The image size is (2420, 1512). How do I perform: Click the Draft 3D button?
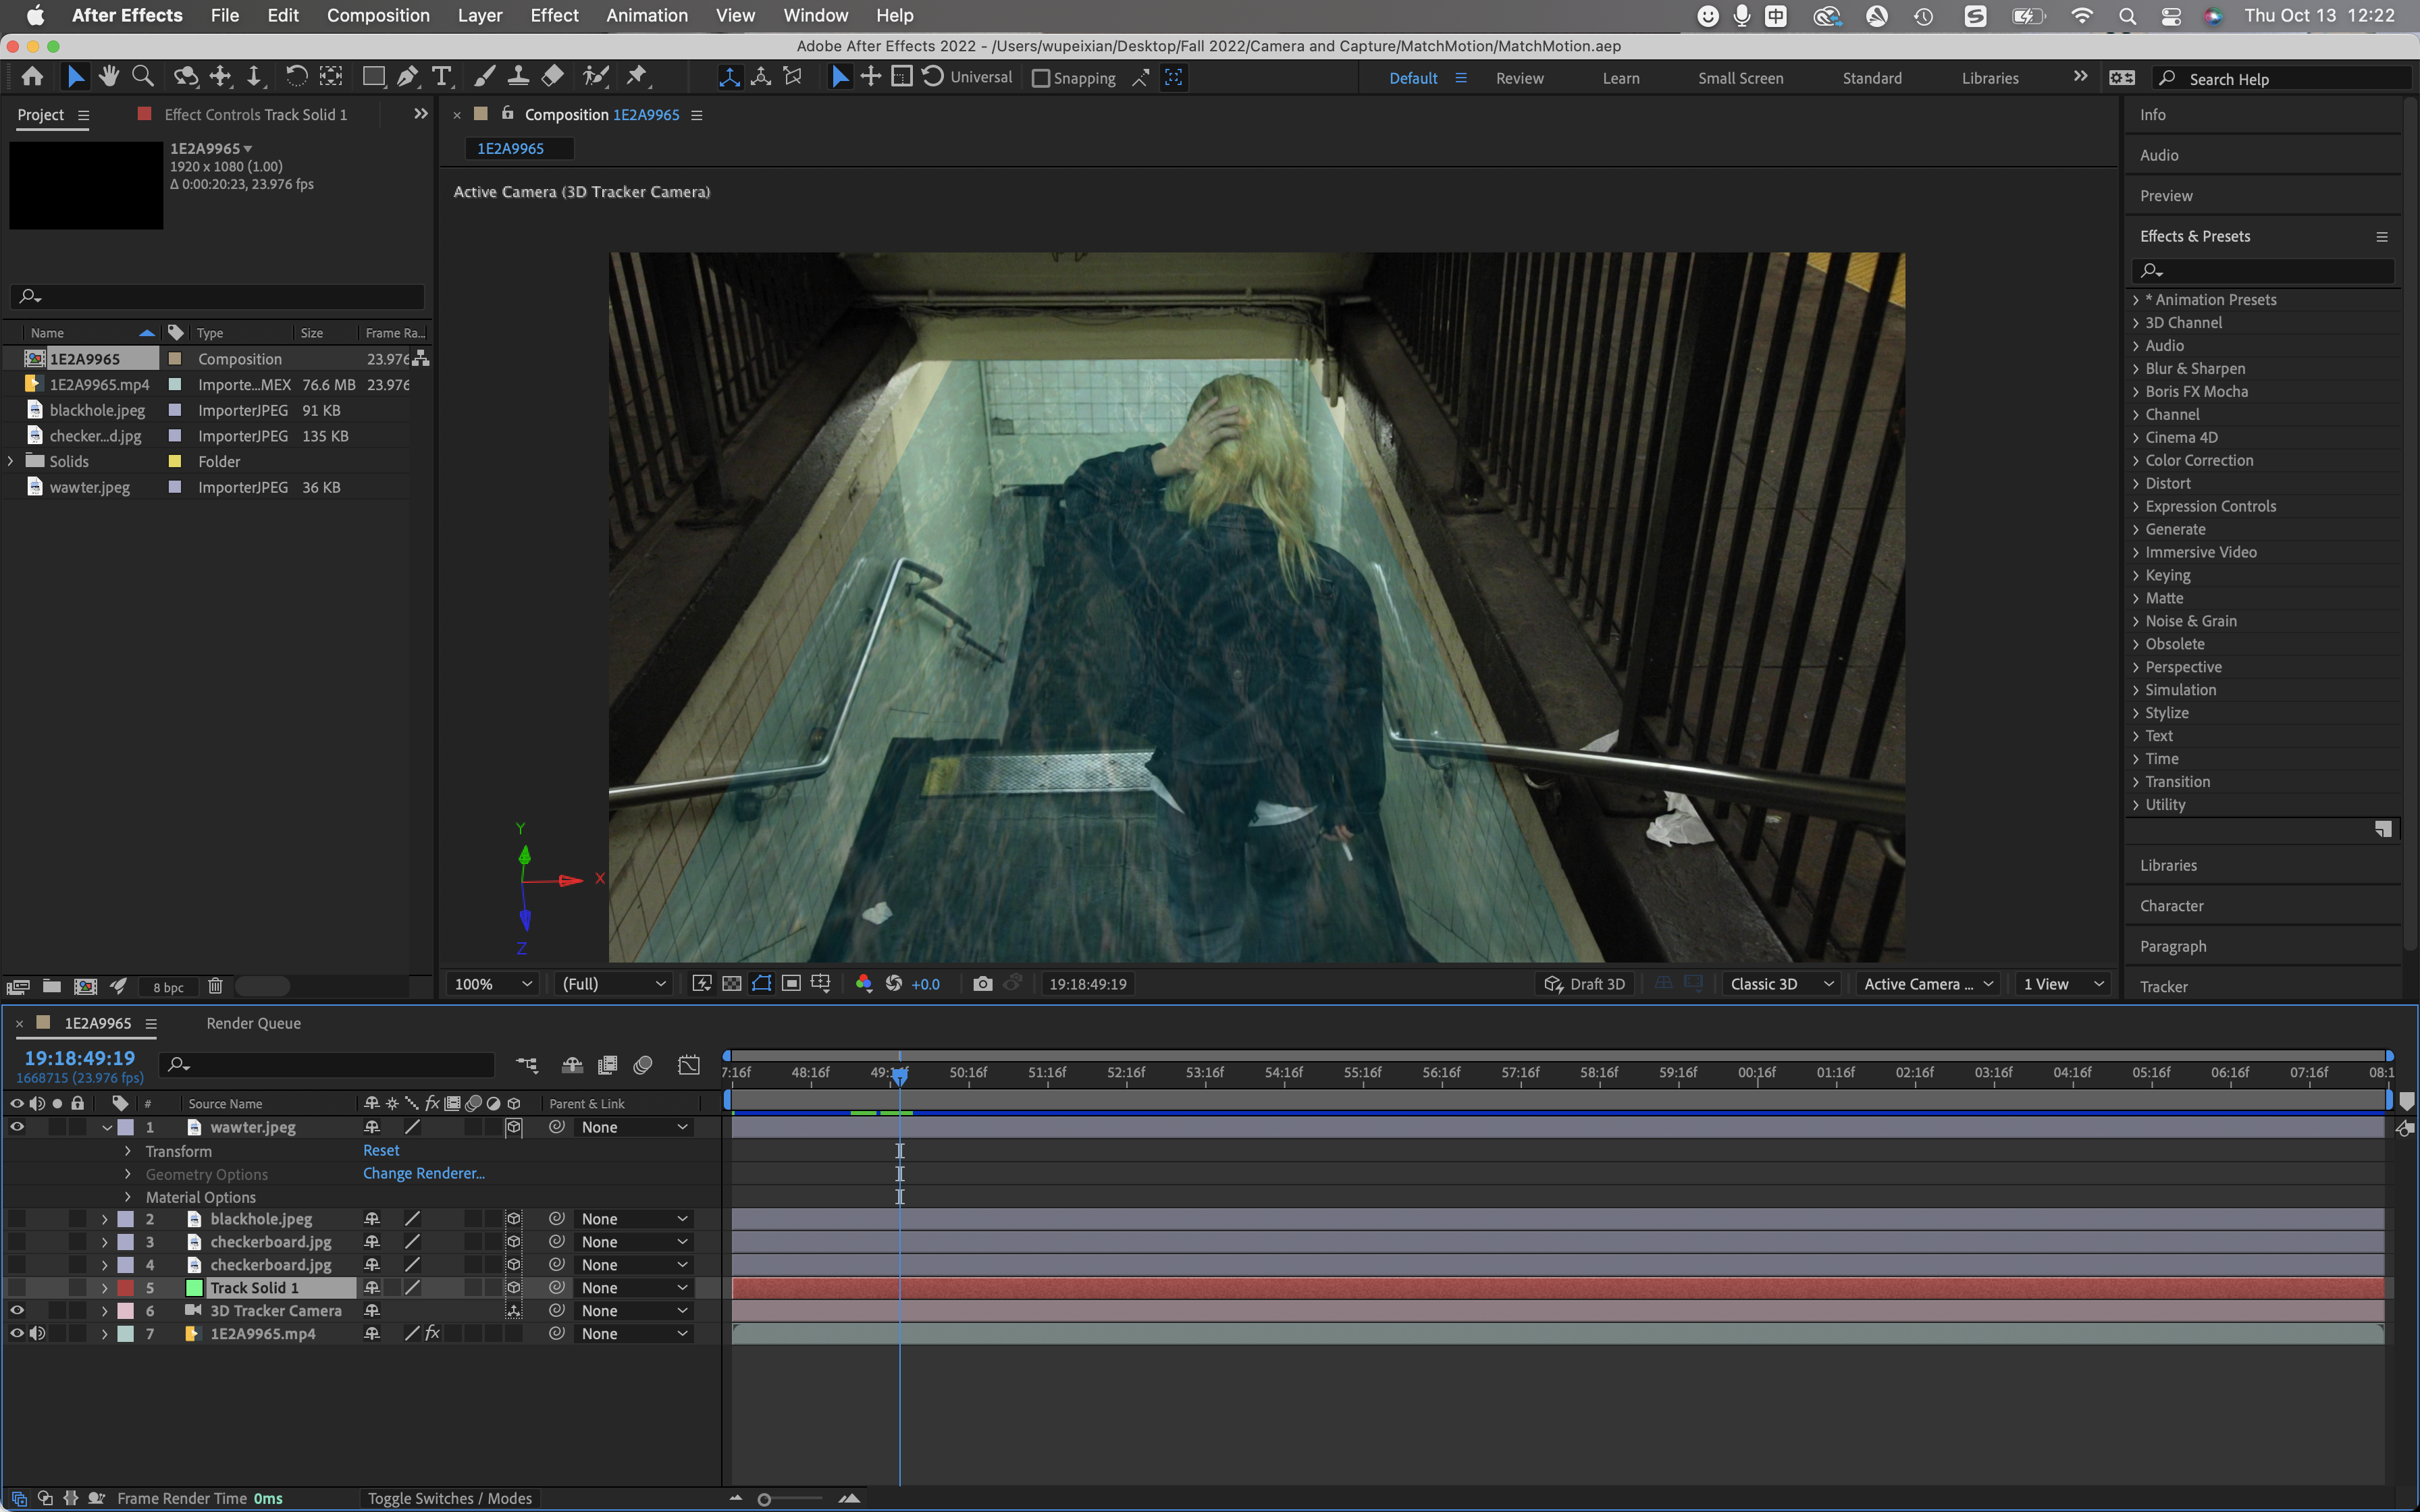point(1584,984)
